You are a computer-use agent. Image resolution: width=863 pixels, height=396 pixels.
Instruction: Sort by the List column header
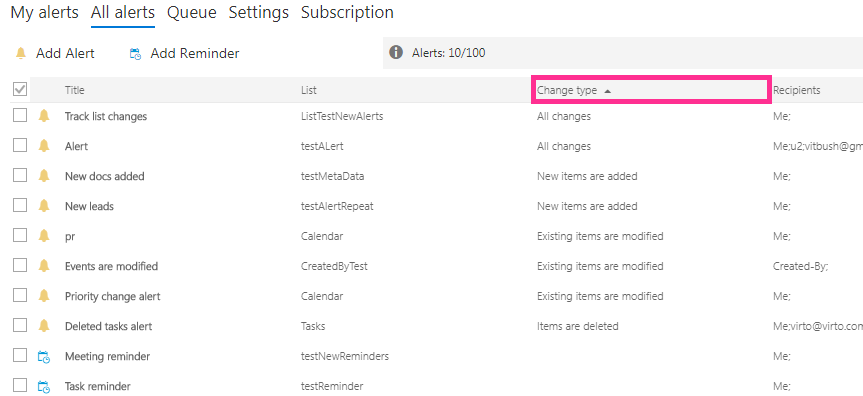[309, 90]
